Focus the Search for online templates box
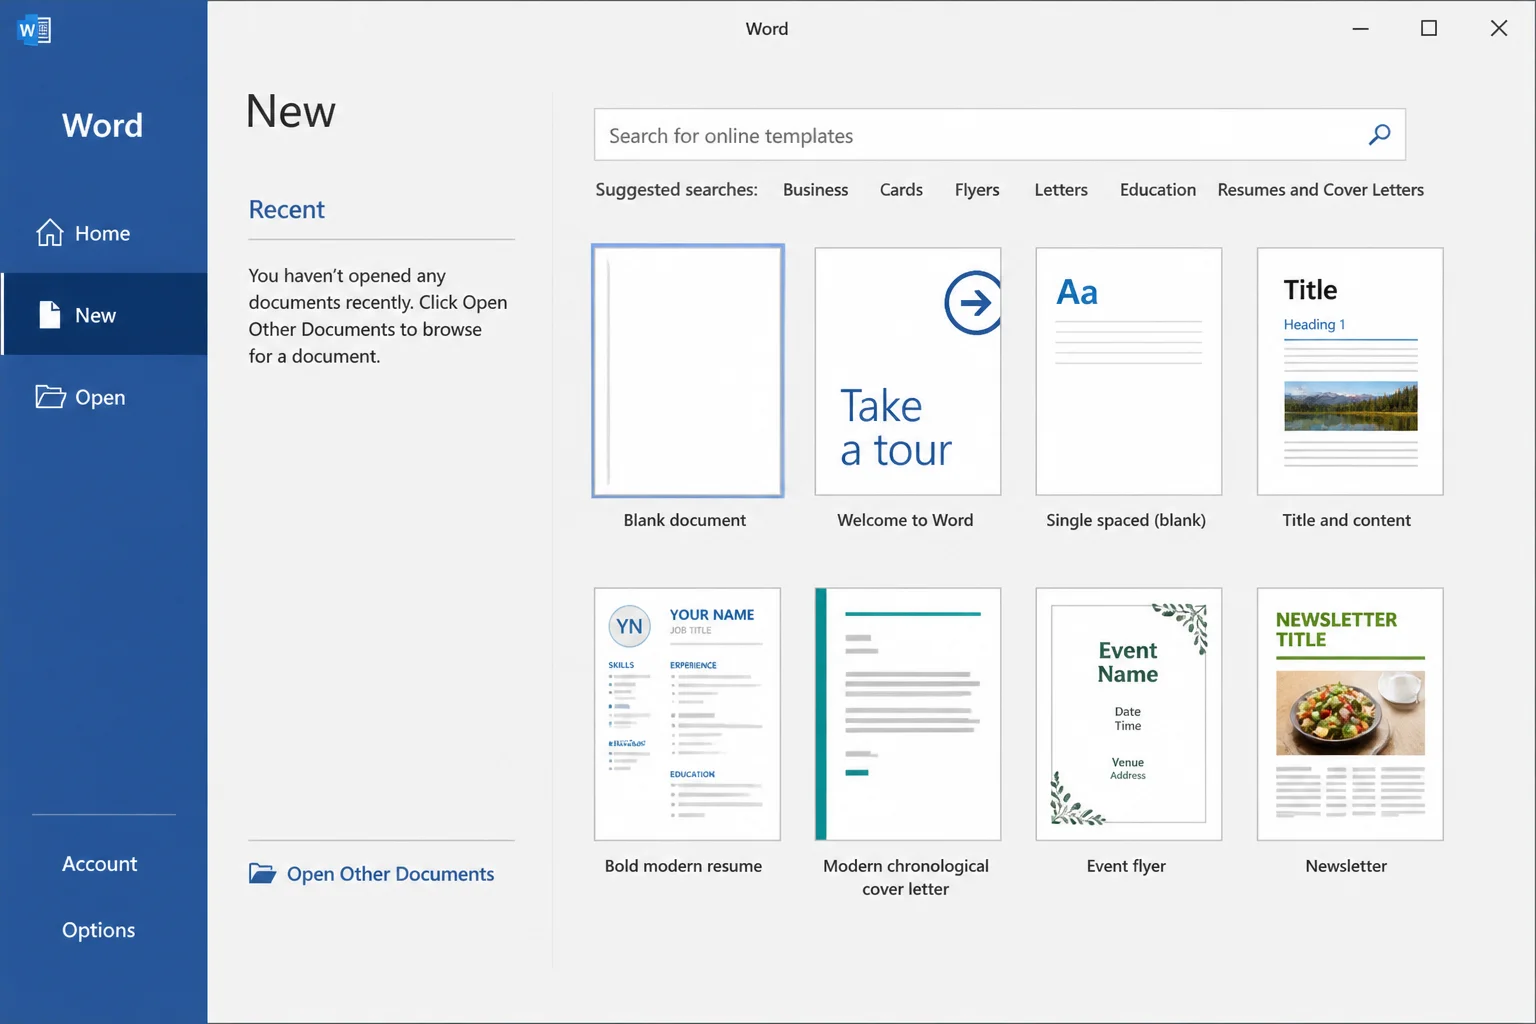This screenshot has width=1536, height=1024. pos(1000,134)
